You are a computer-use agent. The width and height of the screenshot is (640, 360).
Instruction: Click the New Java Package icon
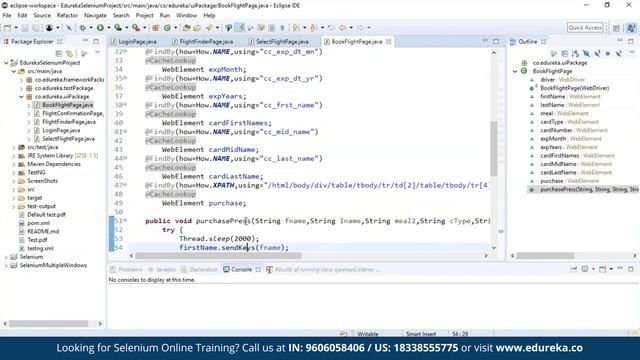(156, 28)
